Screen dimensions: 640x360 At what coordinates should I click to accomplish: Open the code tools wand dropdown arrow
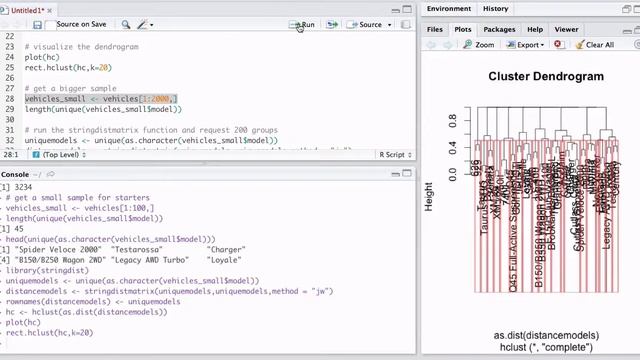[x=151, y=25]
